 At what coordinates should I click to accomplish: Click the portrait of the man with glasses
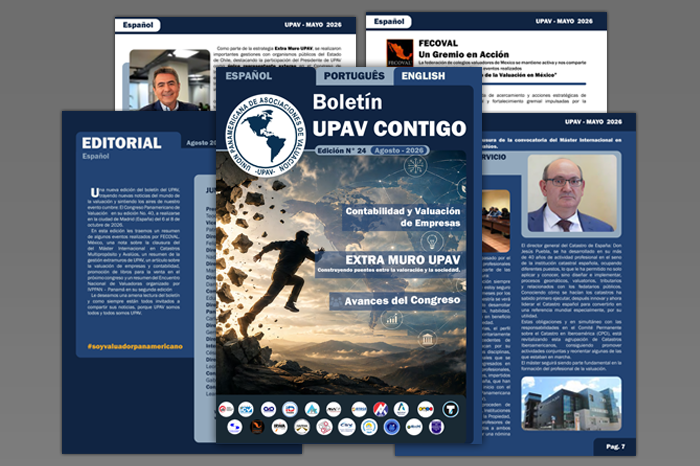[572, 193]
